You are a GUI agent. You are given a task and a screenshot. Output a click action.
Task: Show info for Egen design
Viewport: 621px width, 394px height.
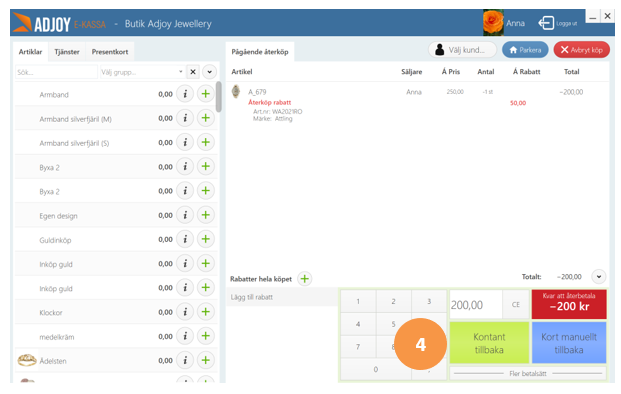click(x=185, y=215)
